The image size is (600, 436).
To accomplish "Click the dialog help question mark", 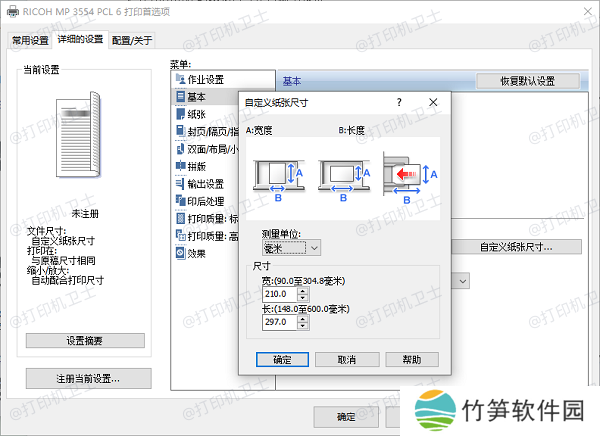I will pyautogui.click(x=398, y=102).
